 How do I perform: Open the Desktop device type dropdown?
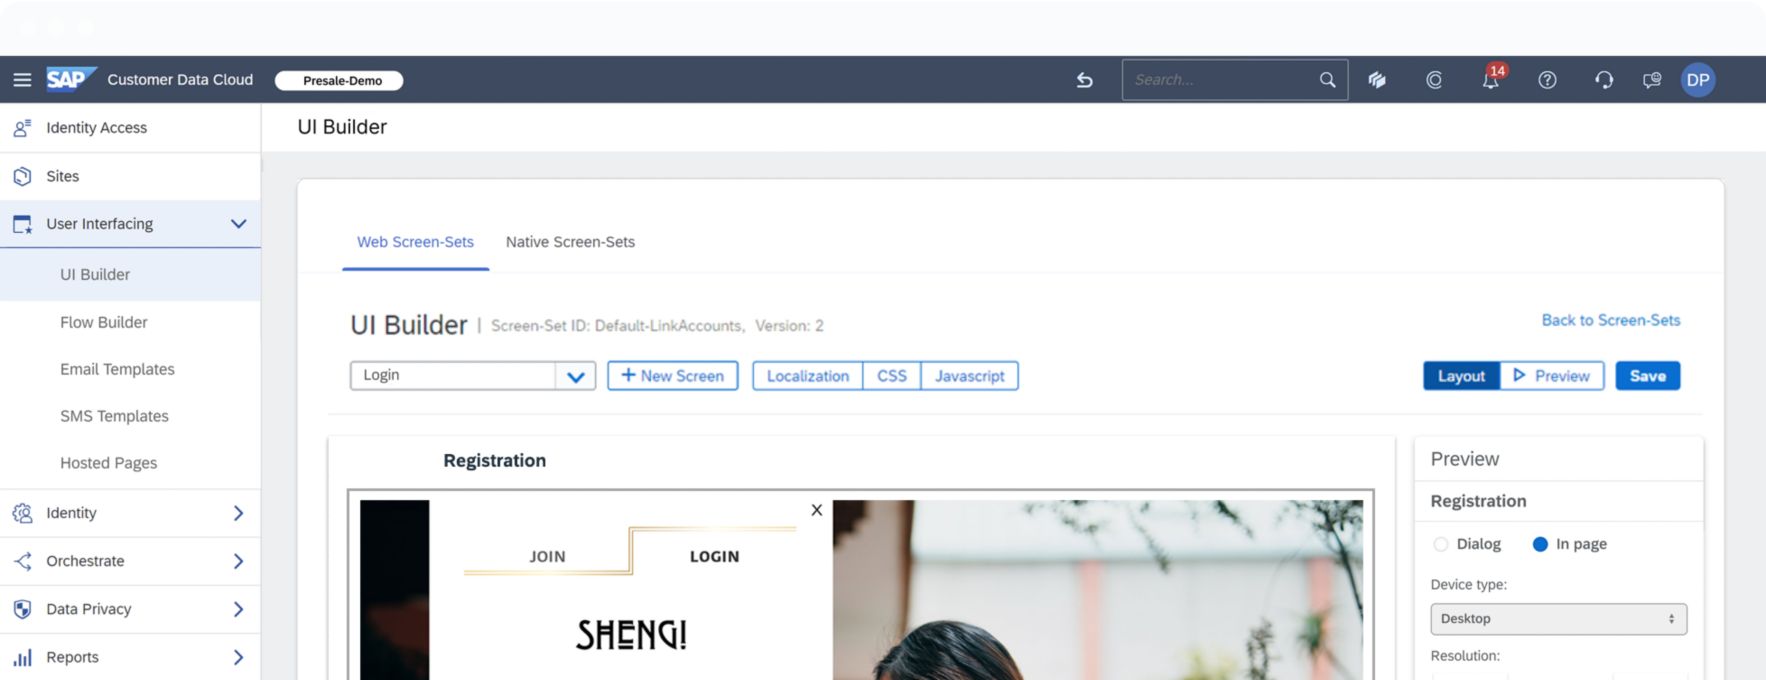(1558, 619)
